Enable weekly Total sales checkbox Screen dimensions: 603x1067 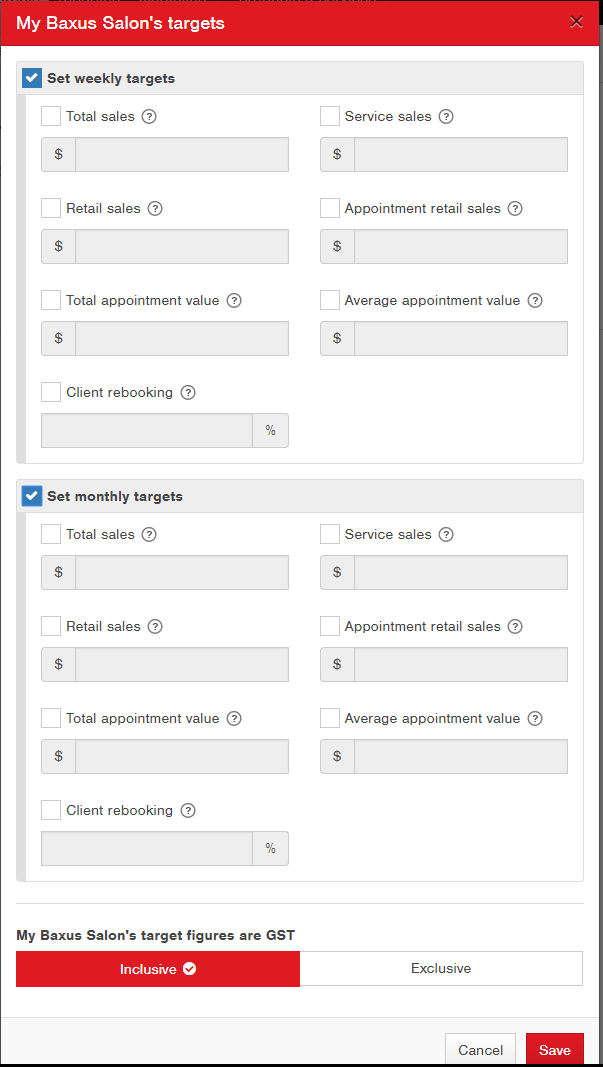[x=51, y=116]
